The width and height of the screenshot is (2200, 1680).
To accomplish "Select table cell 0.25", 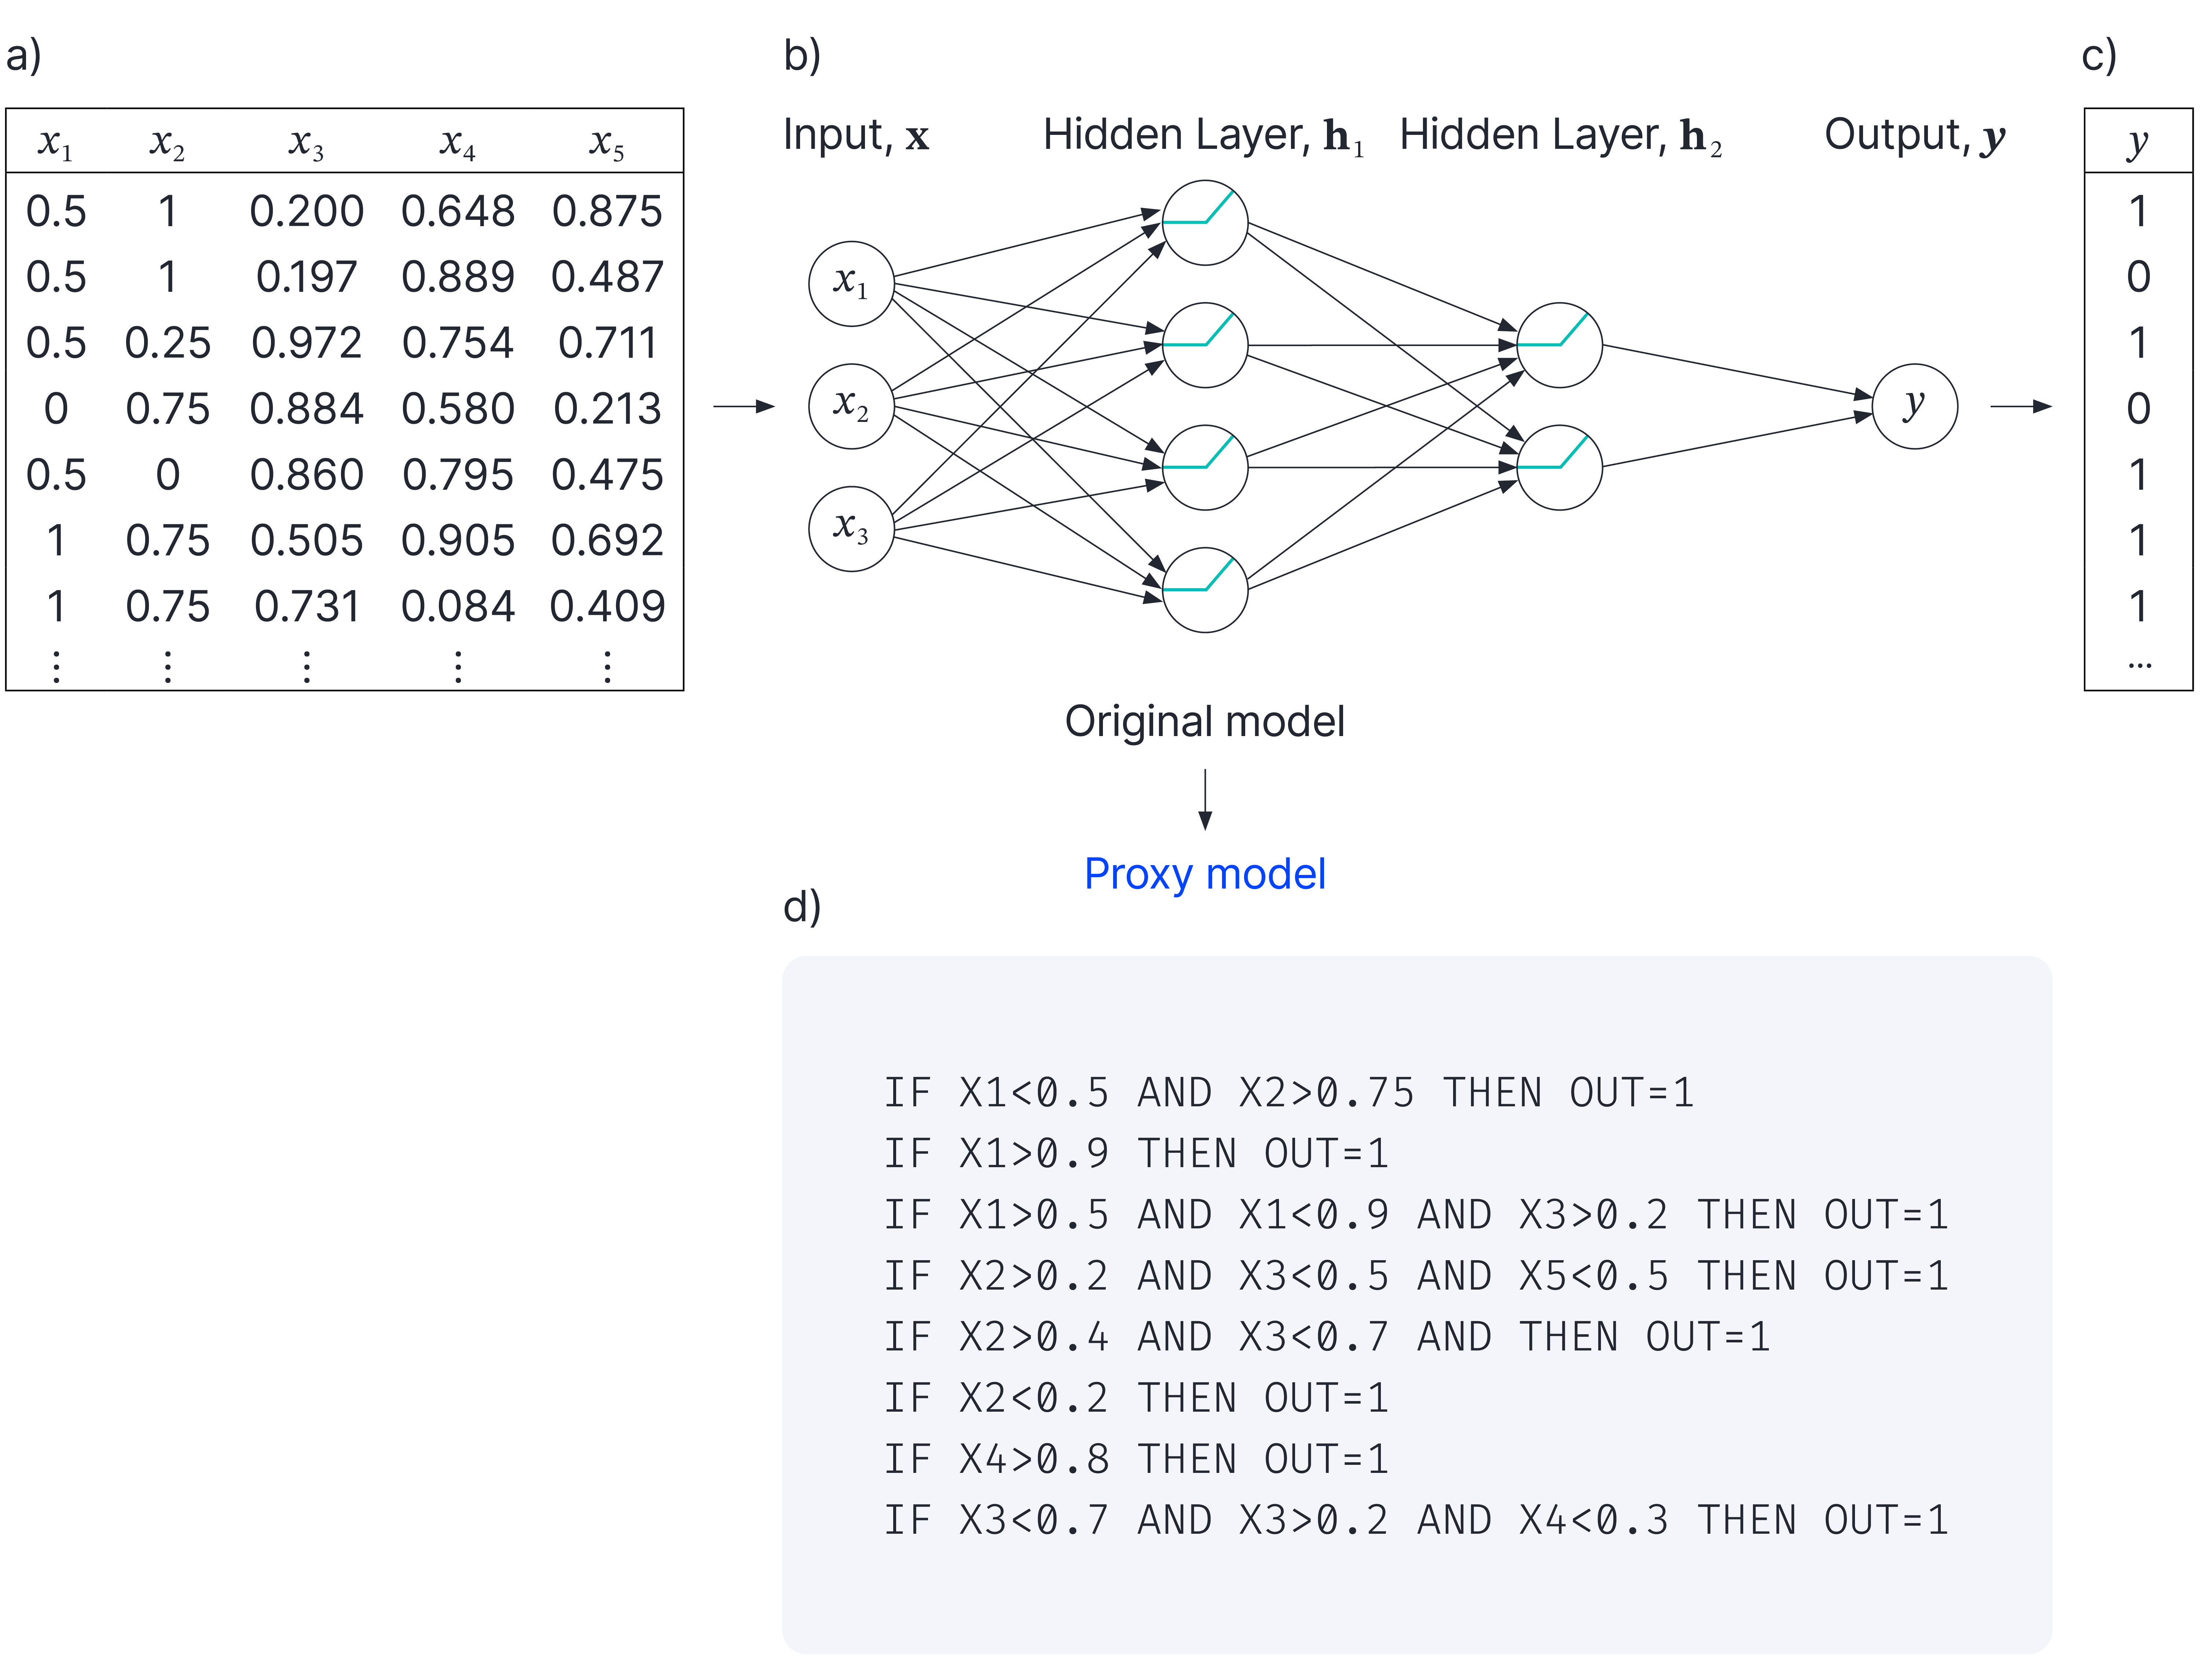I will click(168, 343).
